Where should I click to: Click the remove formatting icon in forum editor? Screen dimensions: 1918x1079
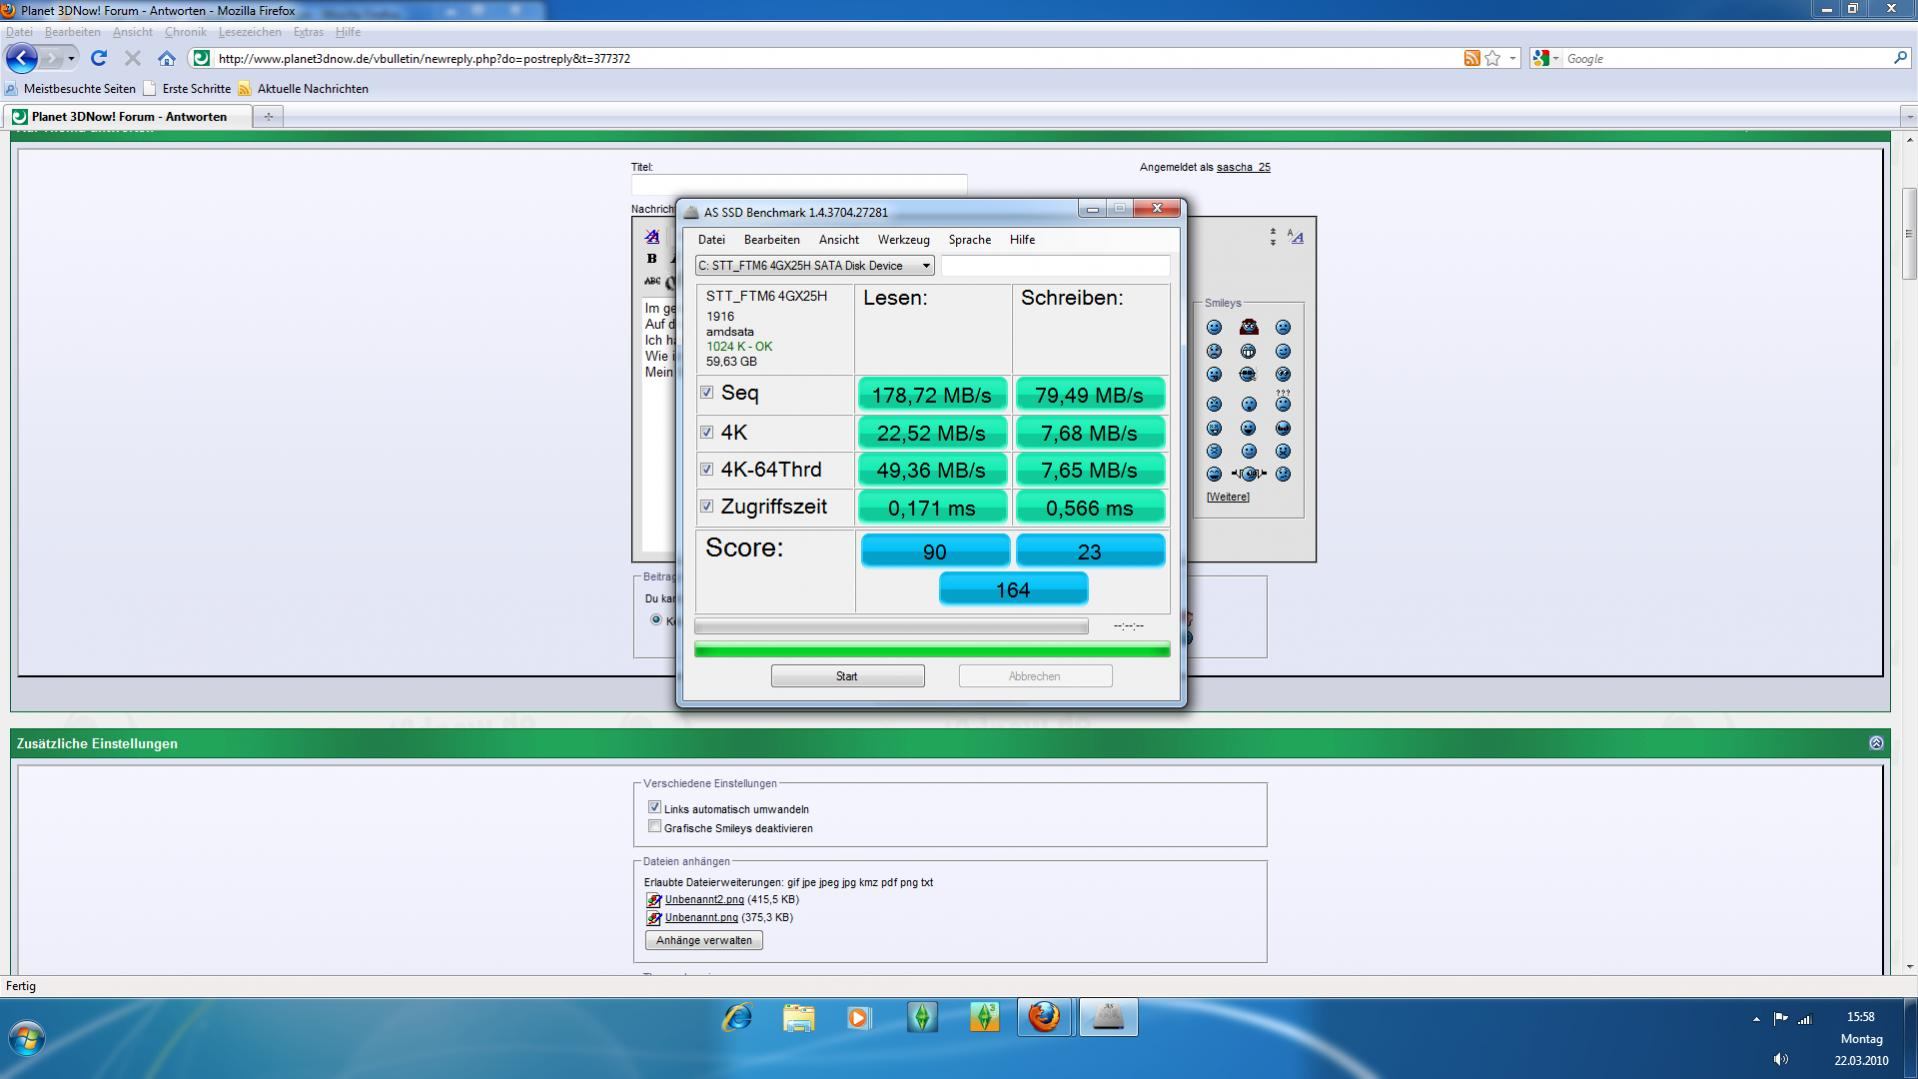pyautogui.click(x=652, y=237)
